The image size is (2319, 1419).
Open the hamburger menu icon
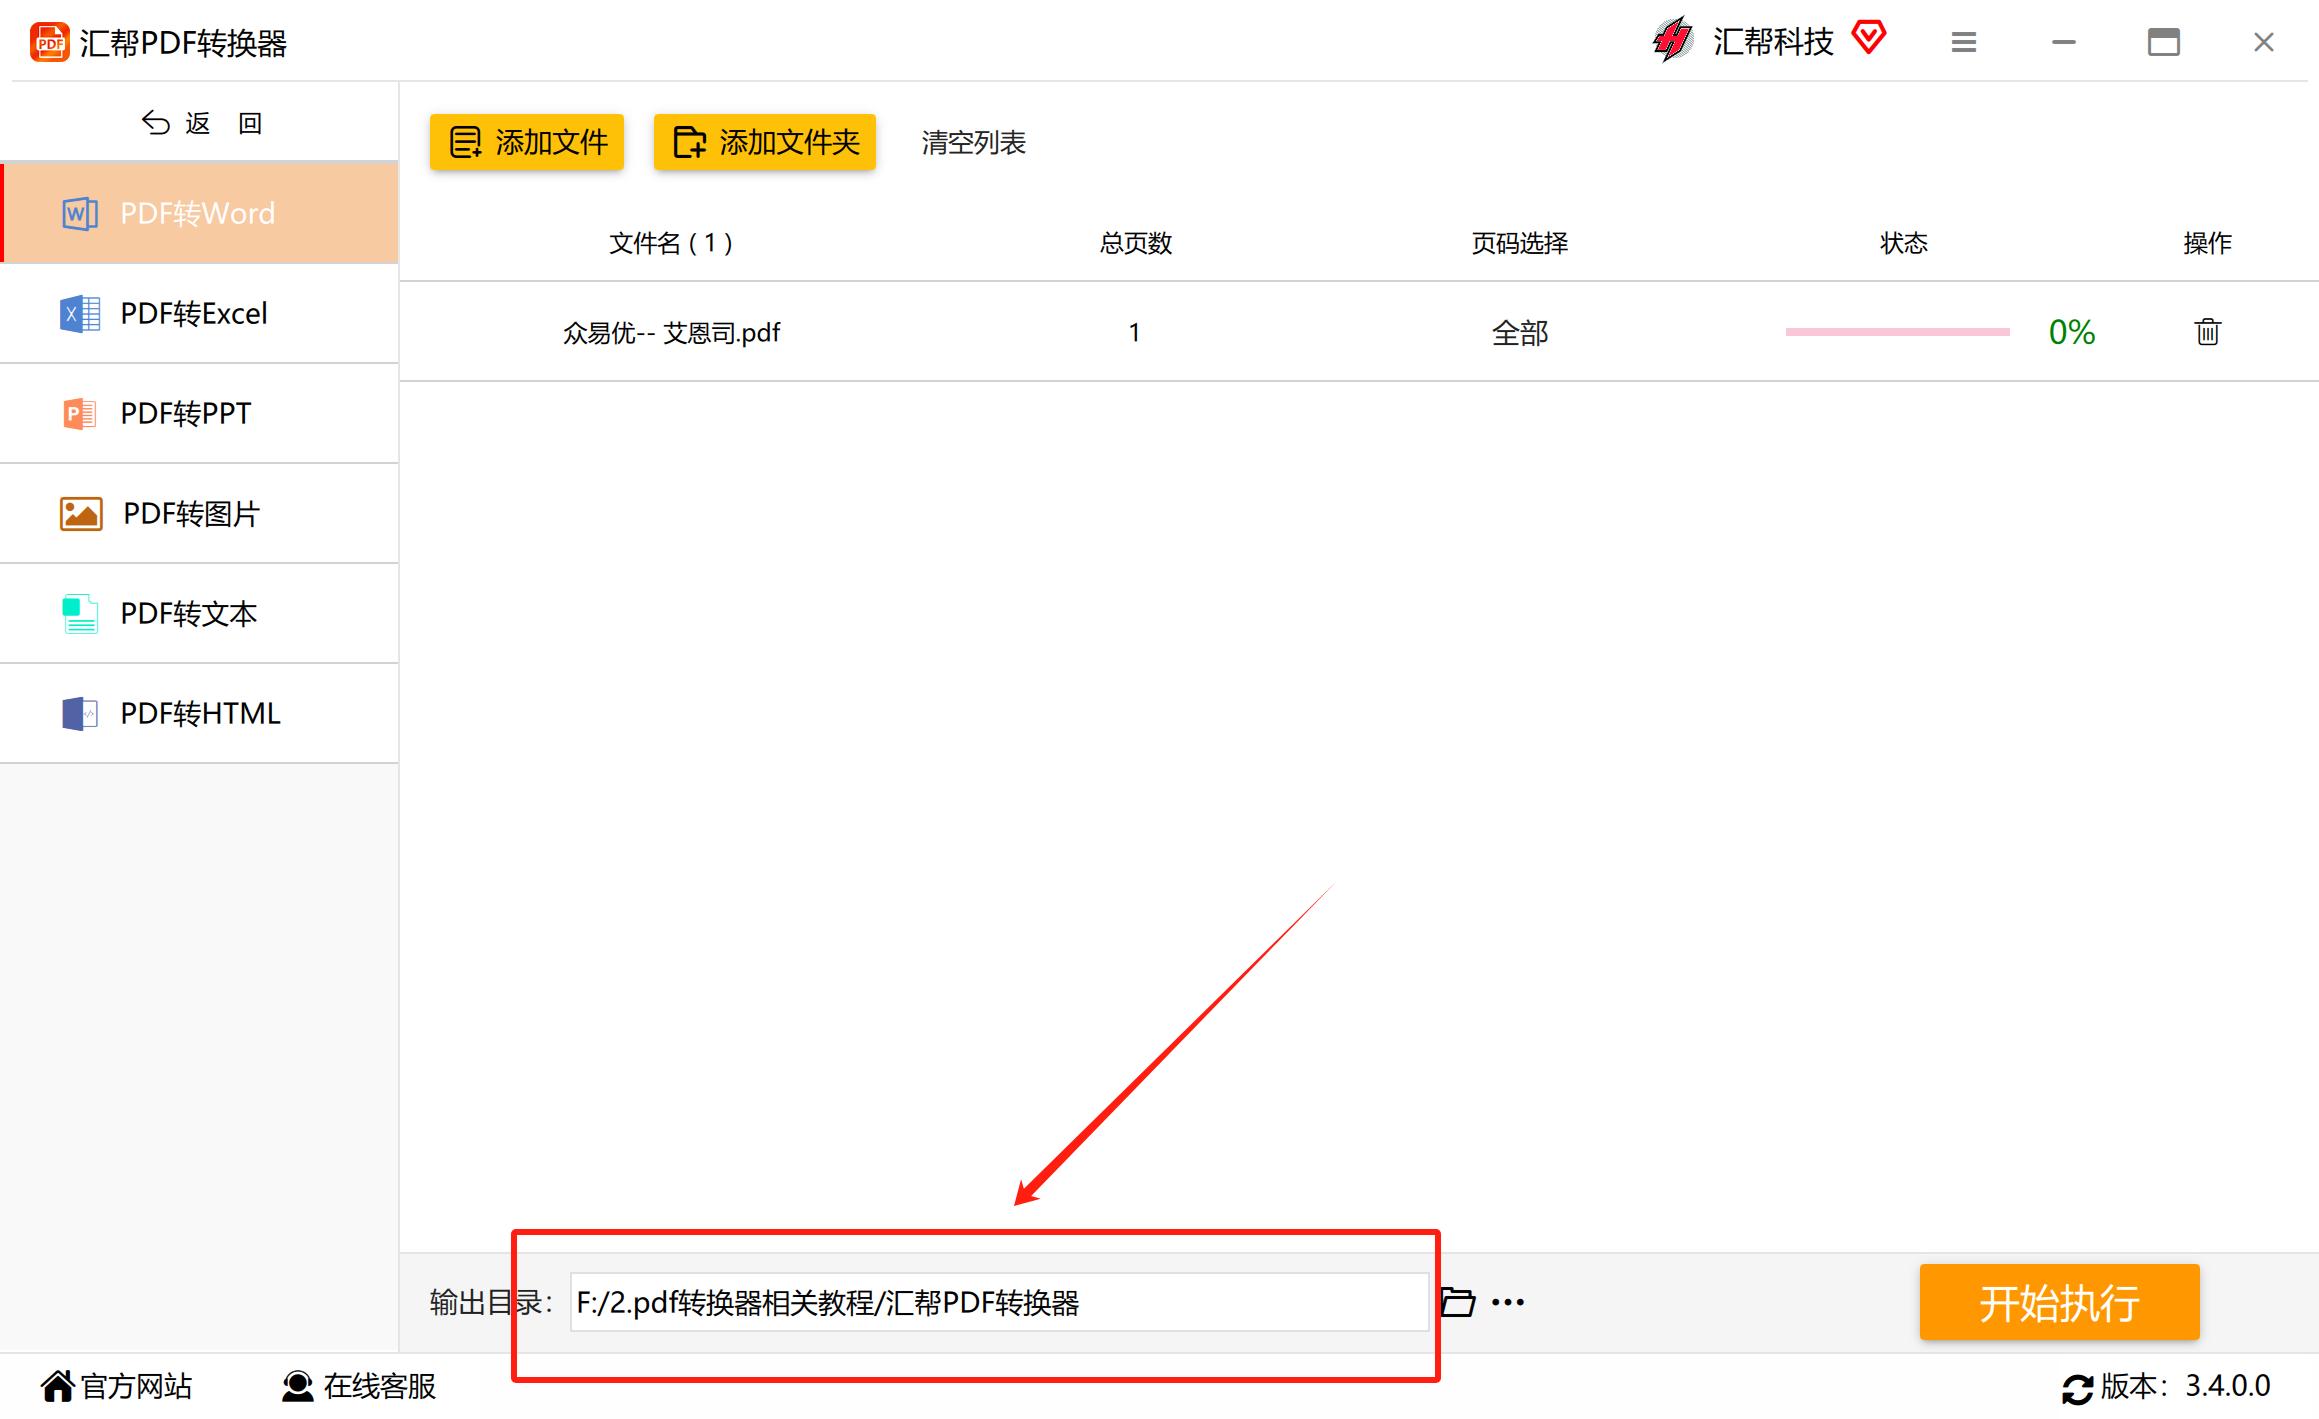pyautogui.click(x=1963, y=42)
